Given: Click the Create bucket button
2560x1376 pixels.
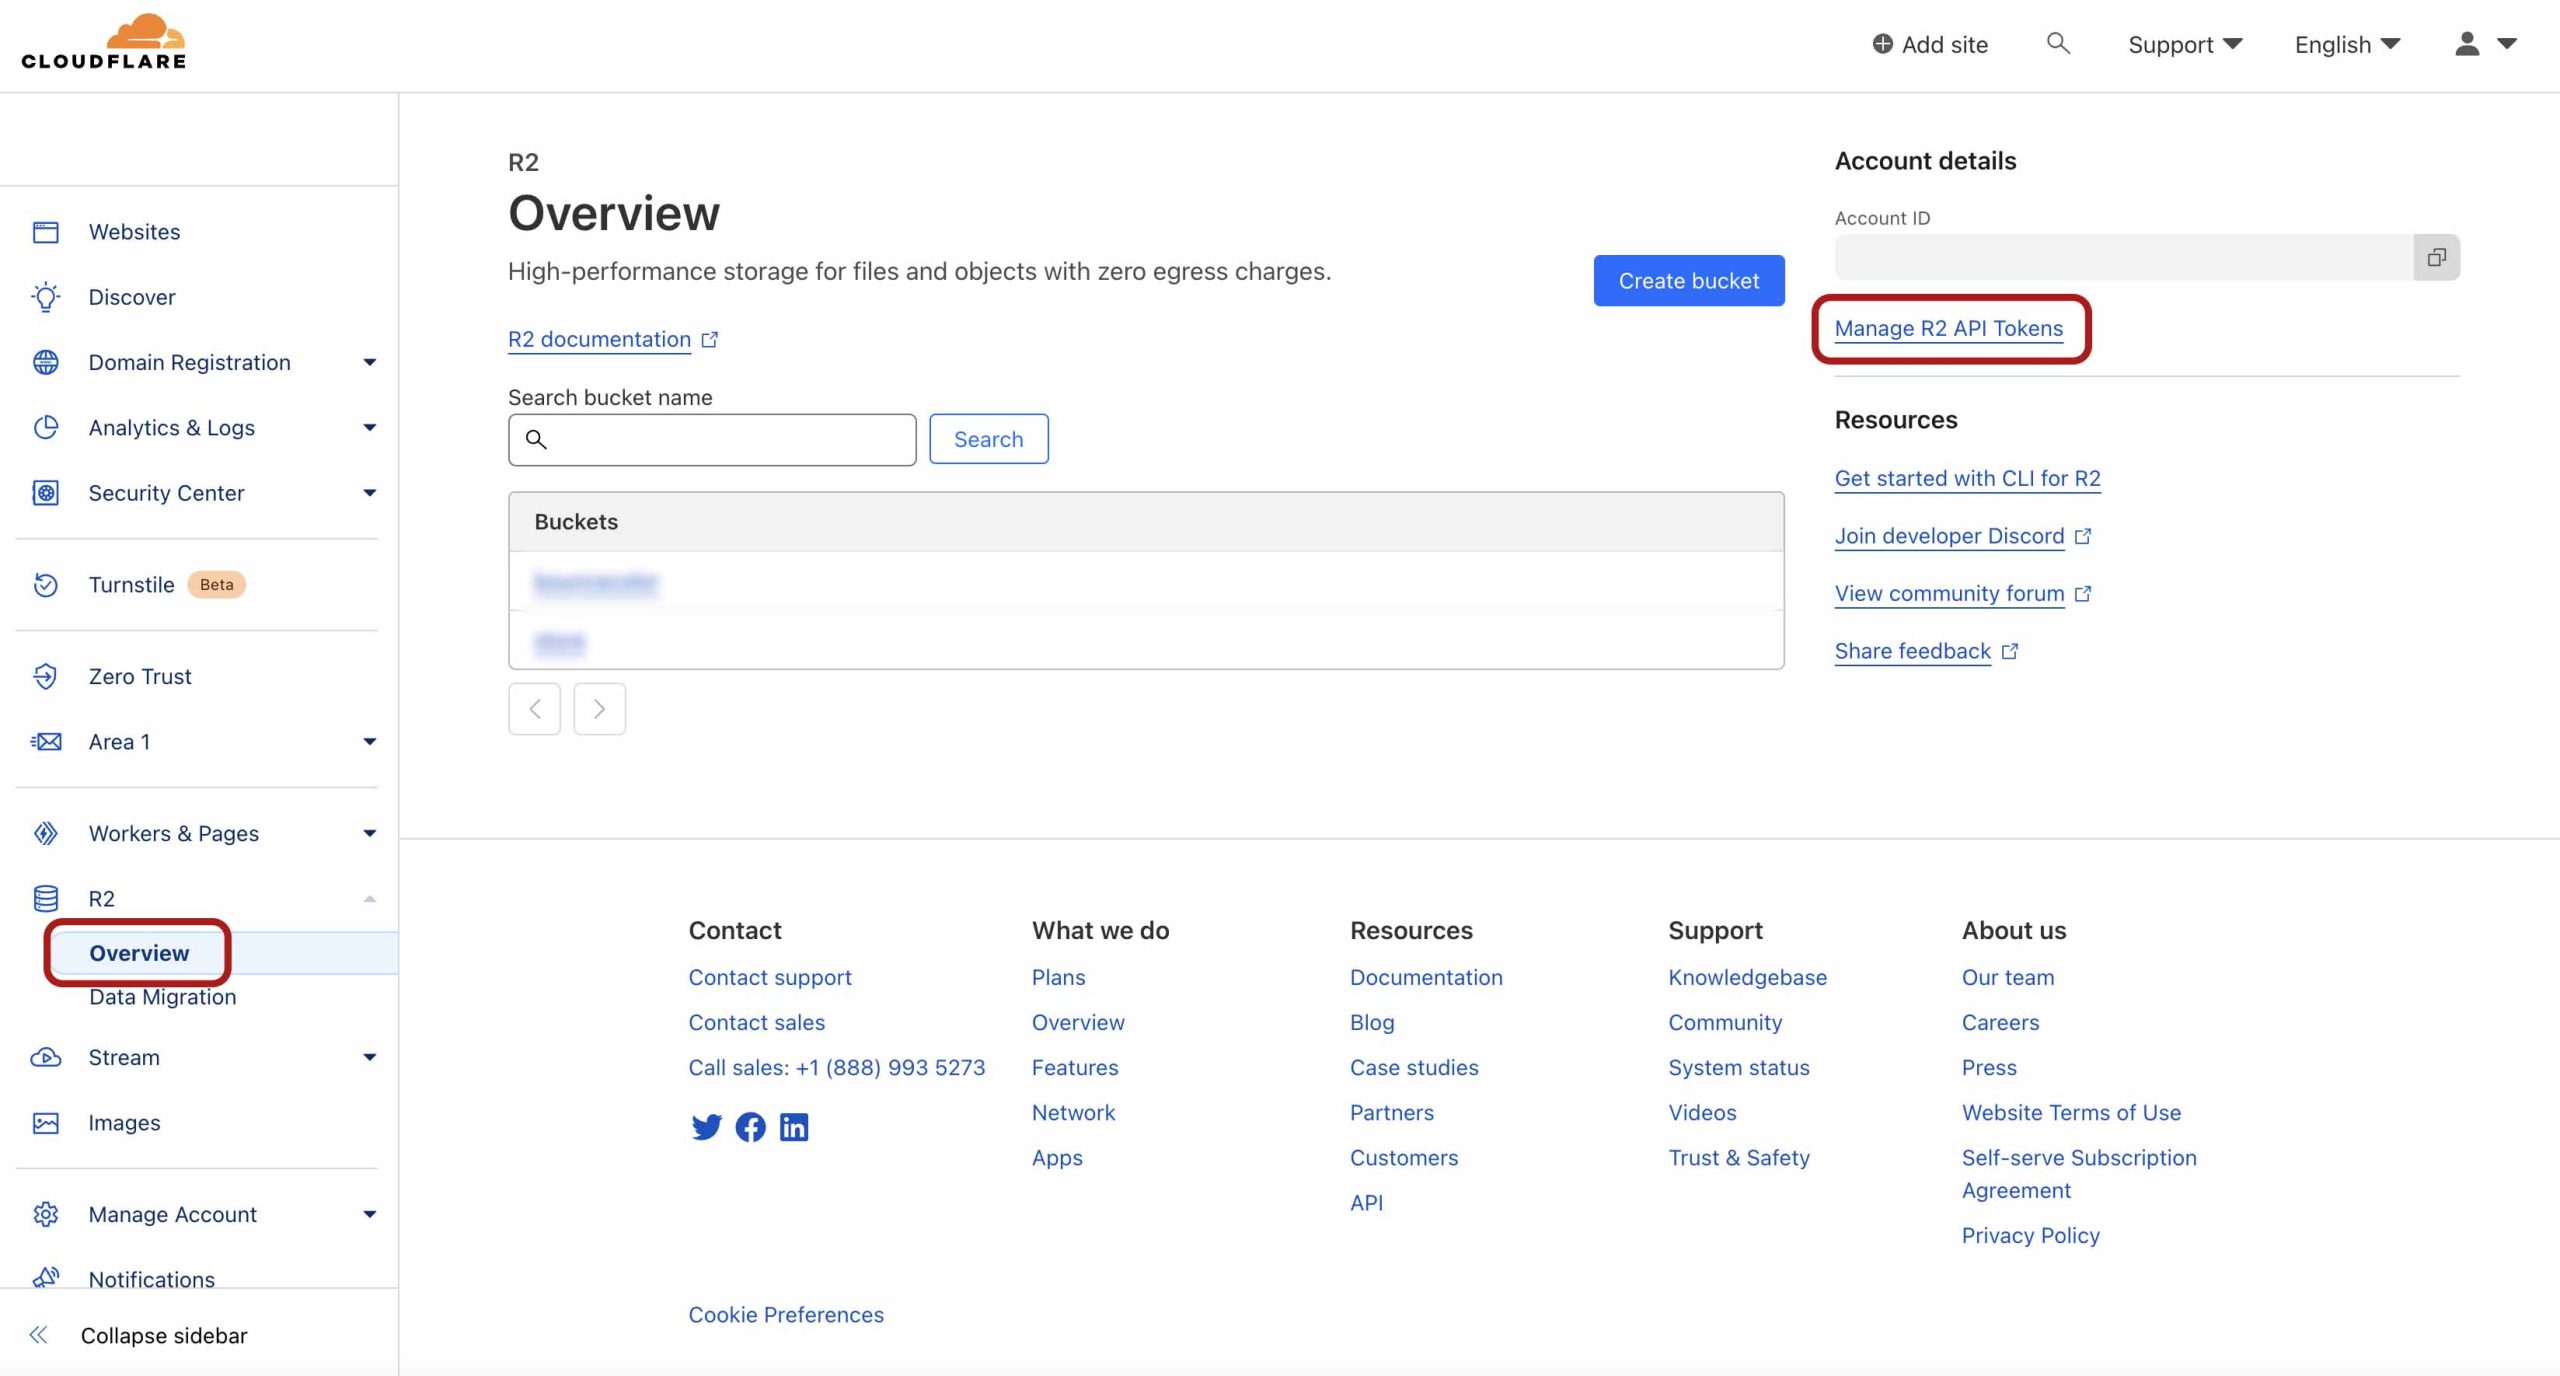Looking at the screenshot, I should point(1688,281).
